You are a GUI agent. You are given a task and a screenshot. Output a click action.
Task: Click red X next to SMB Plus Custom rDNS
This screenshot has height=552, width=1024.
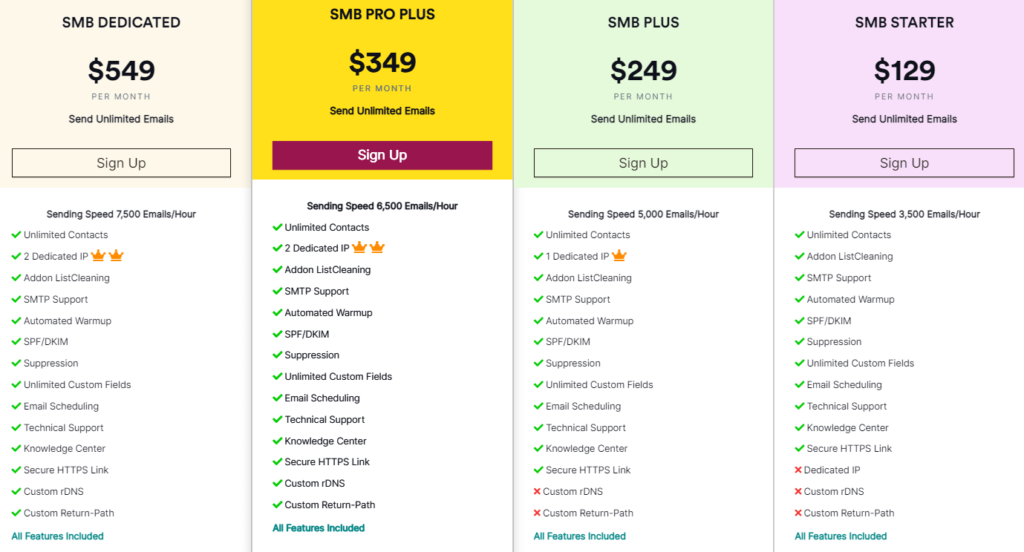tap(537, 491)
